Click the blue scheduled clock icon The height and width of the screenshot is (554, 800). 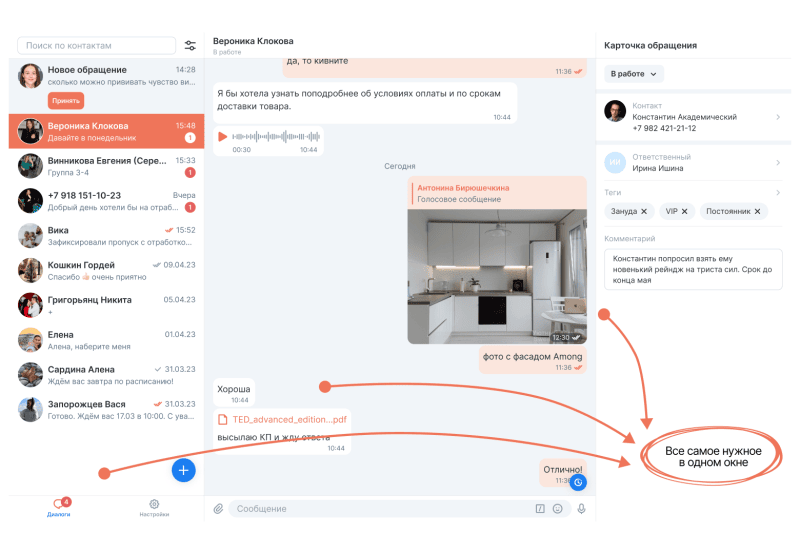click(578, 482)
